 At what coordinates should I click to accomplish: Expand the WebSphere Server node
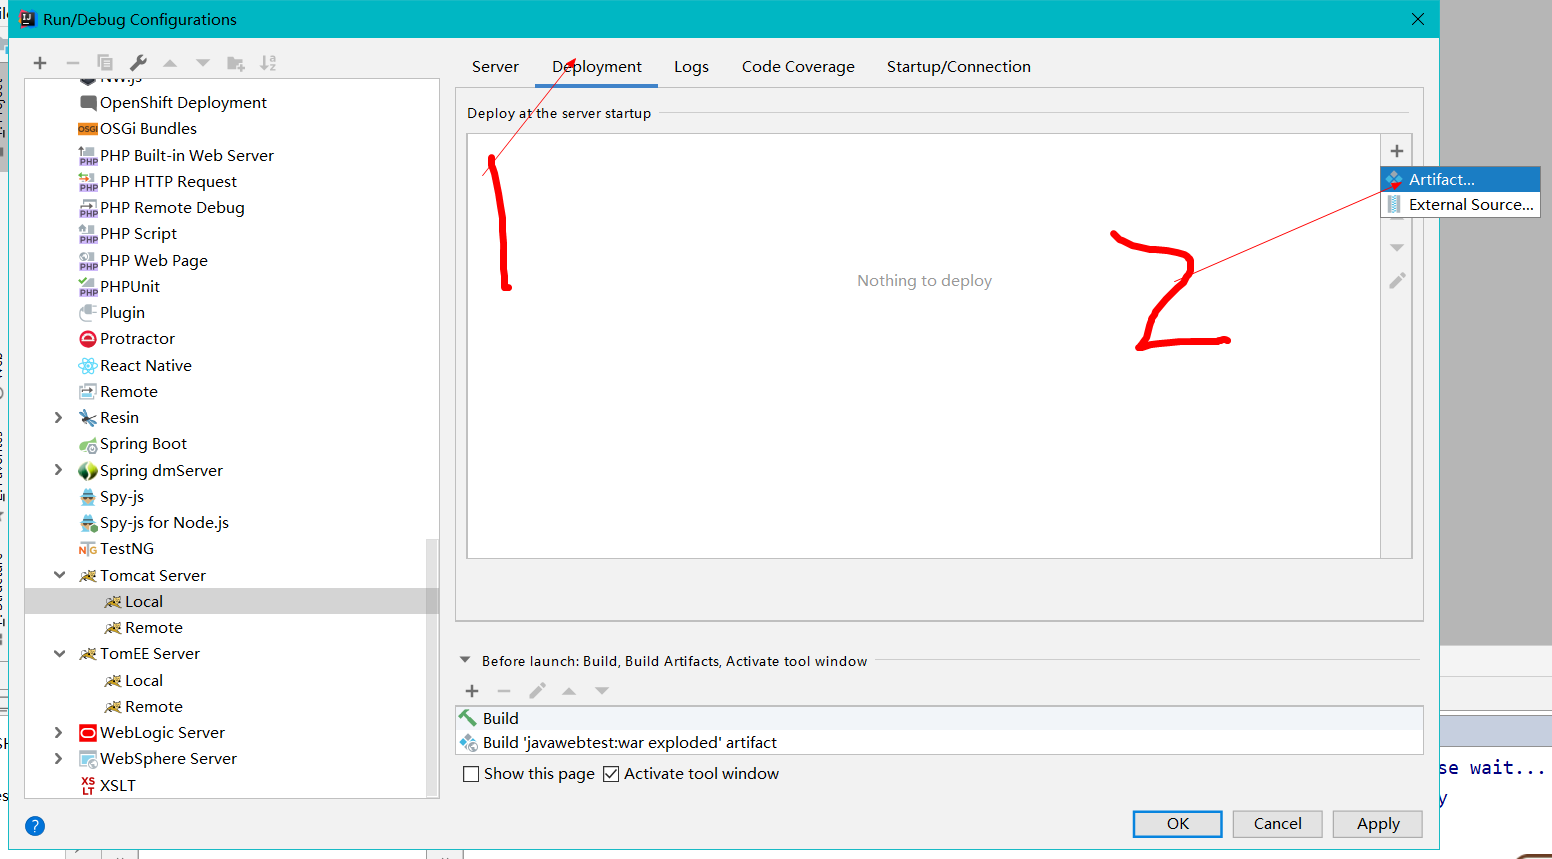coord(58,758)
